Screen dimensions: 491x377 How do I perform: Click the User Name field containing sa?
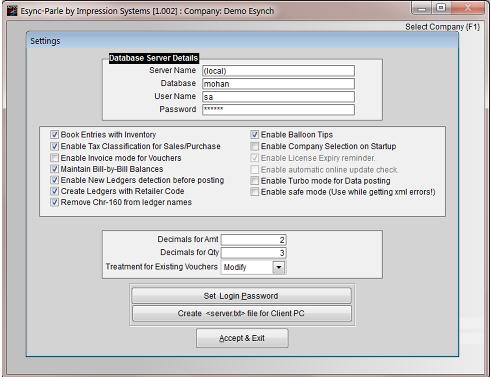(278, 97)
